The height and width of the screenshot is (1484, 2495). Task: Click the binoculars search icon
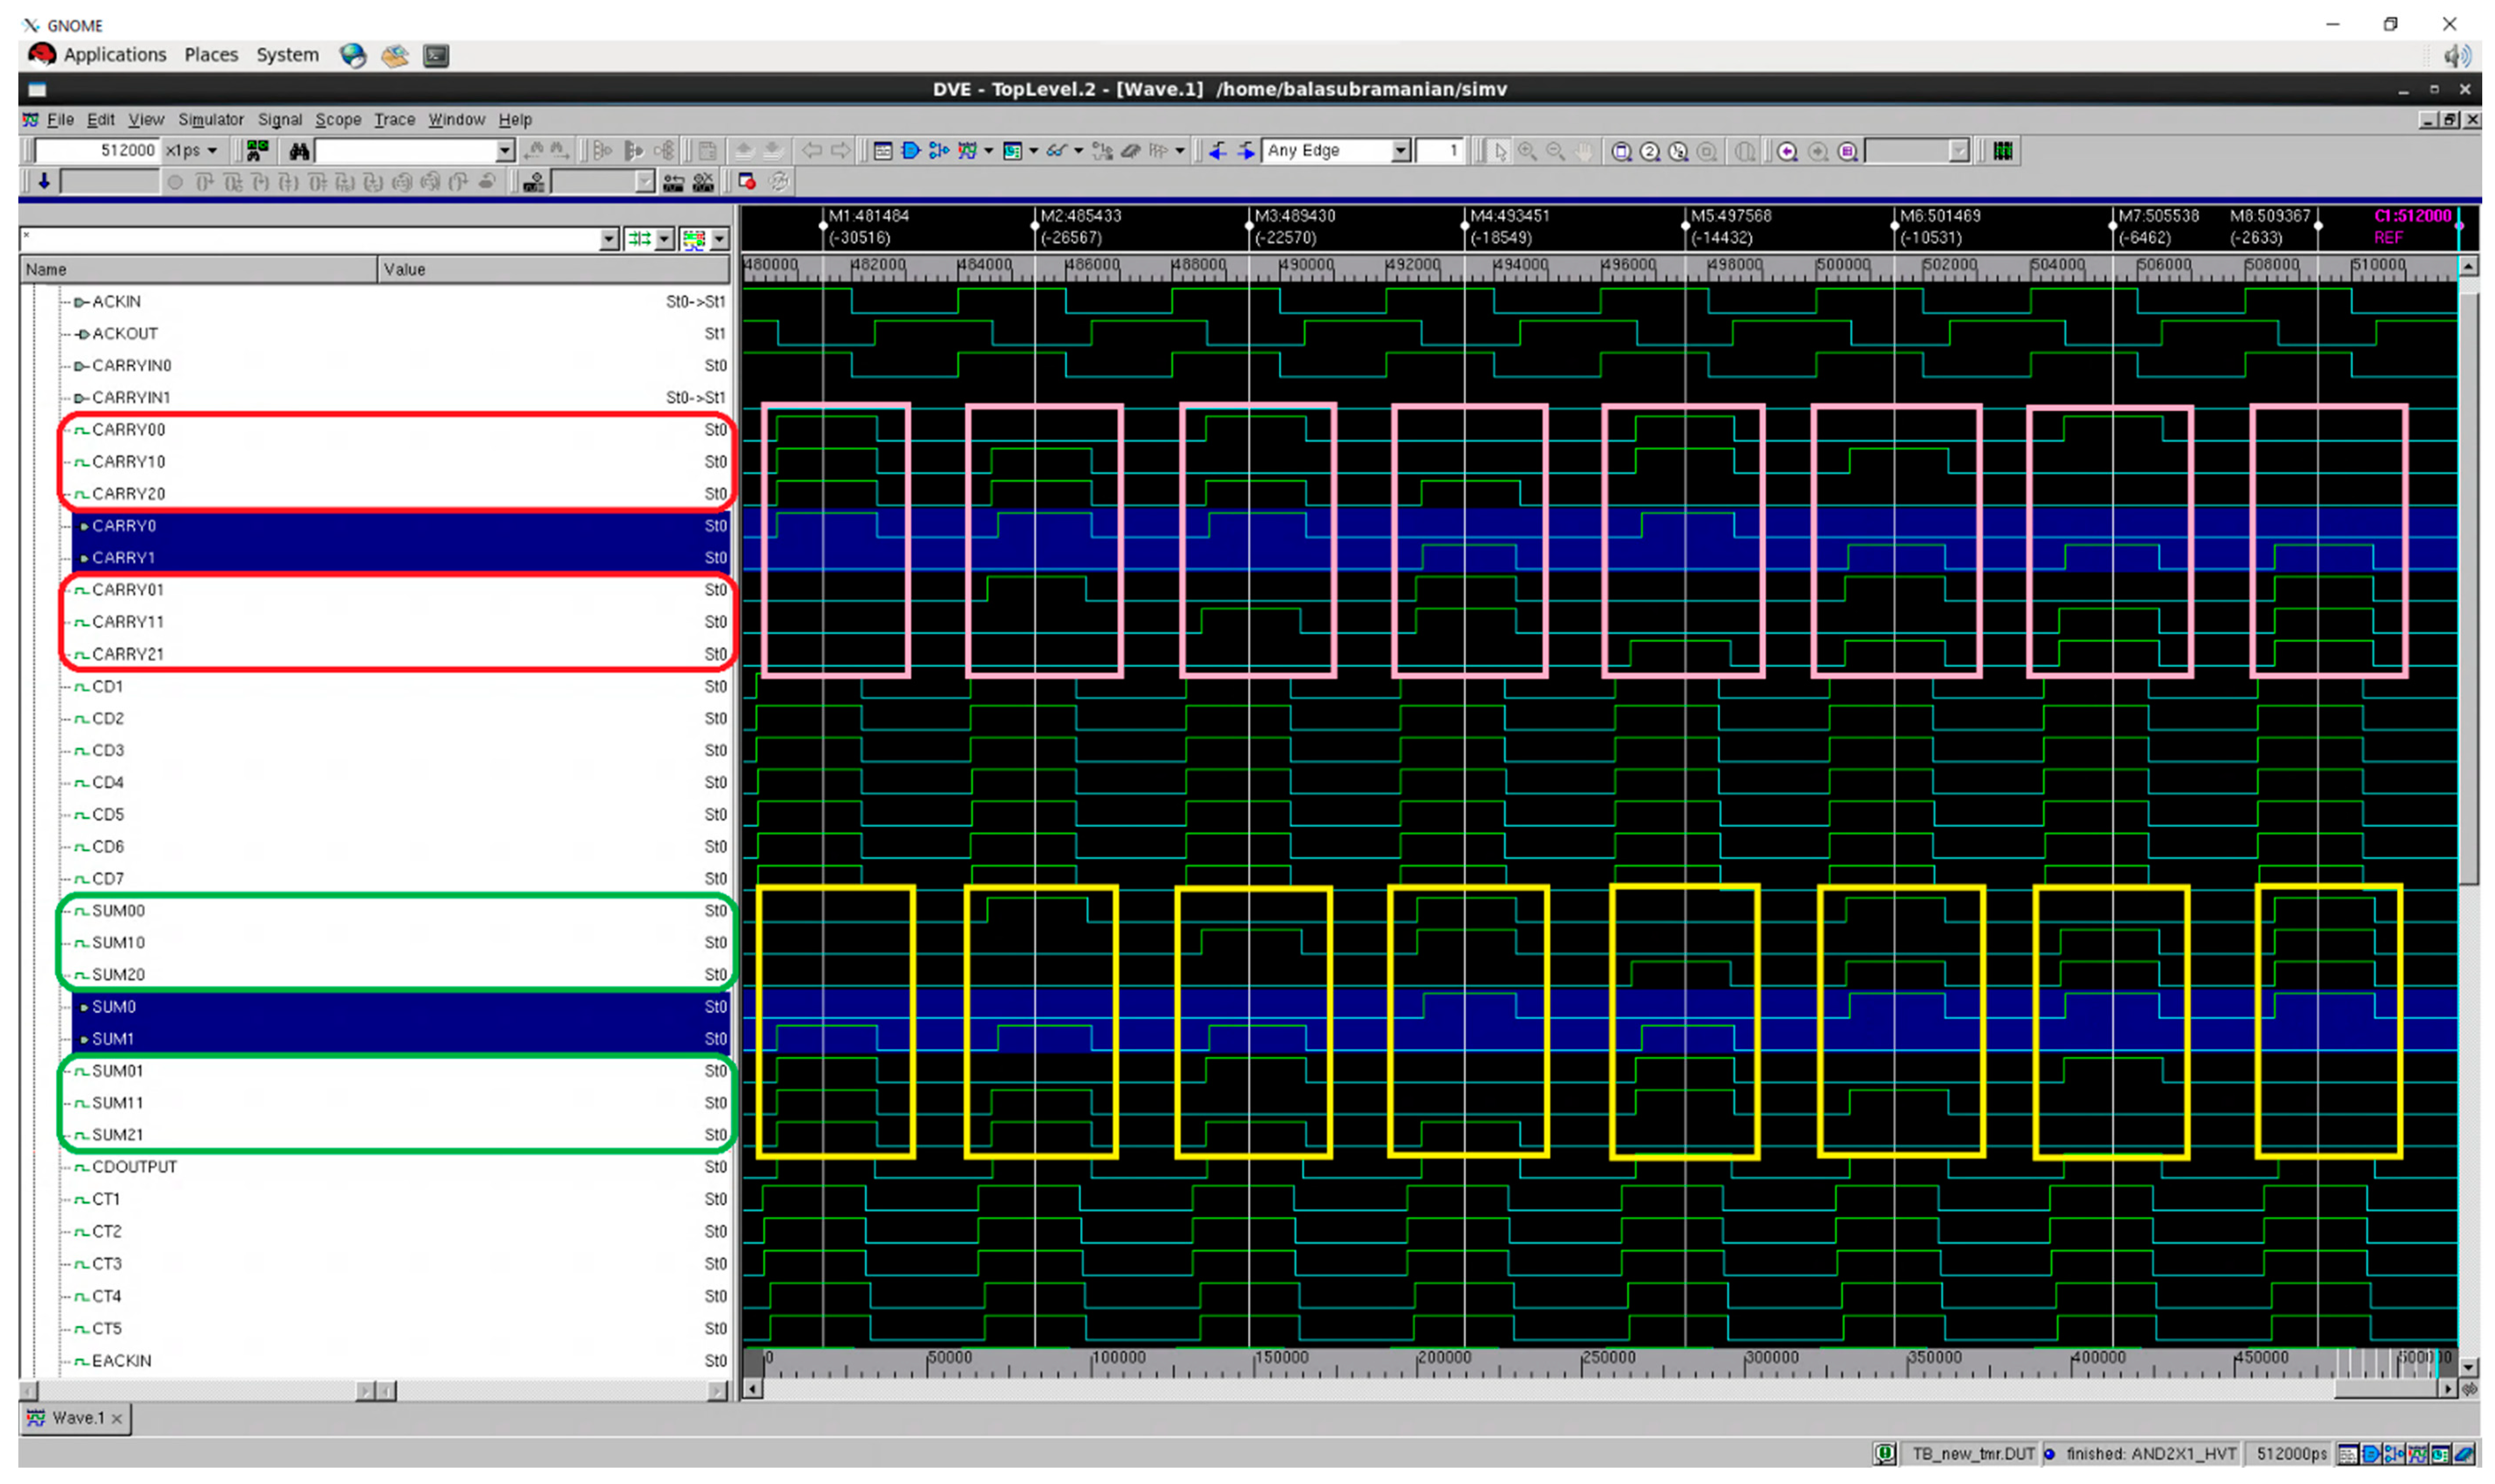tap(298, 151)
